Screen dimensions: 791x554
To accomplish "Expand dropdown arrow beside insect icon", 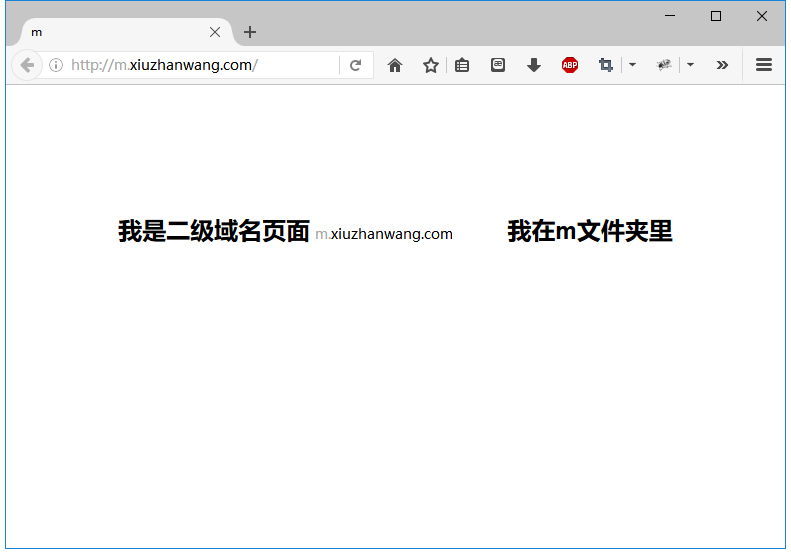I will pos(691,65).
